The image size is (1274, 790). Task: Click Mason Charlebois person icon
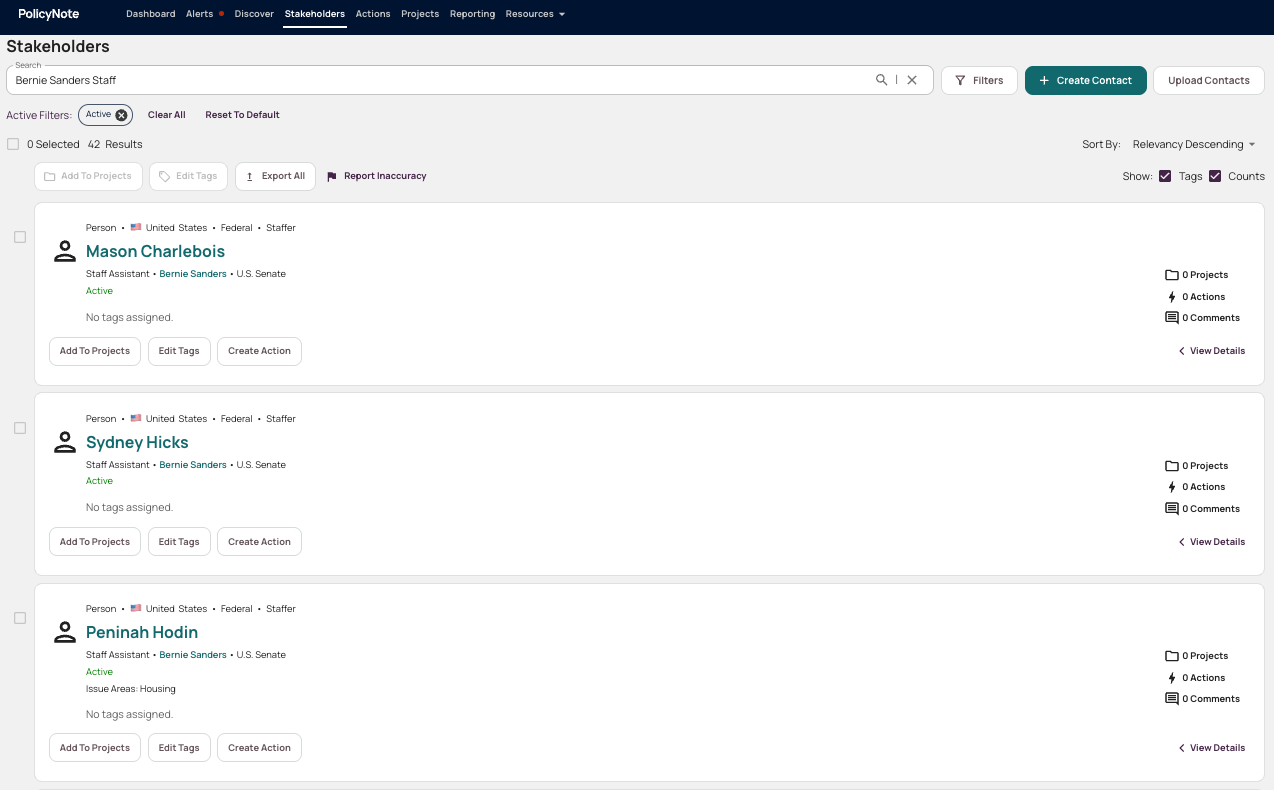point(65,252)
